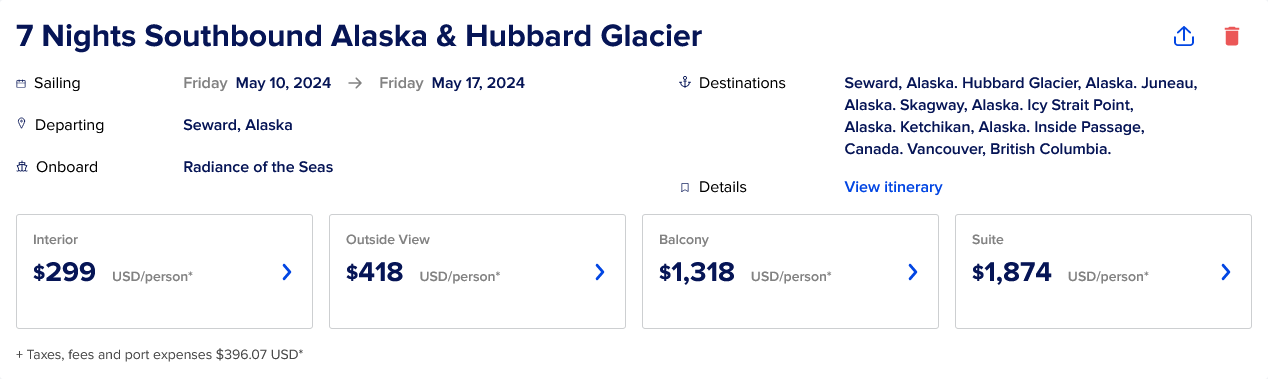
Task: Expand the Outside View option chevron
Action: tap(600, 272)
